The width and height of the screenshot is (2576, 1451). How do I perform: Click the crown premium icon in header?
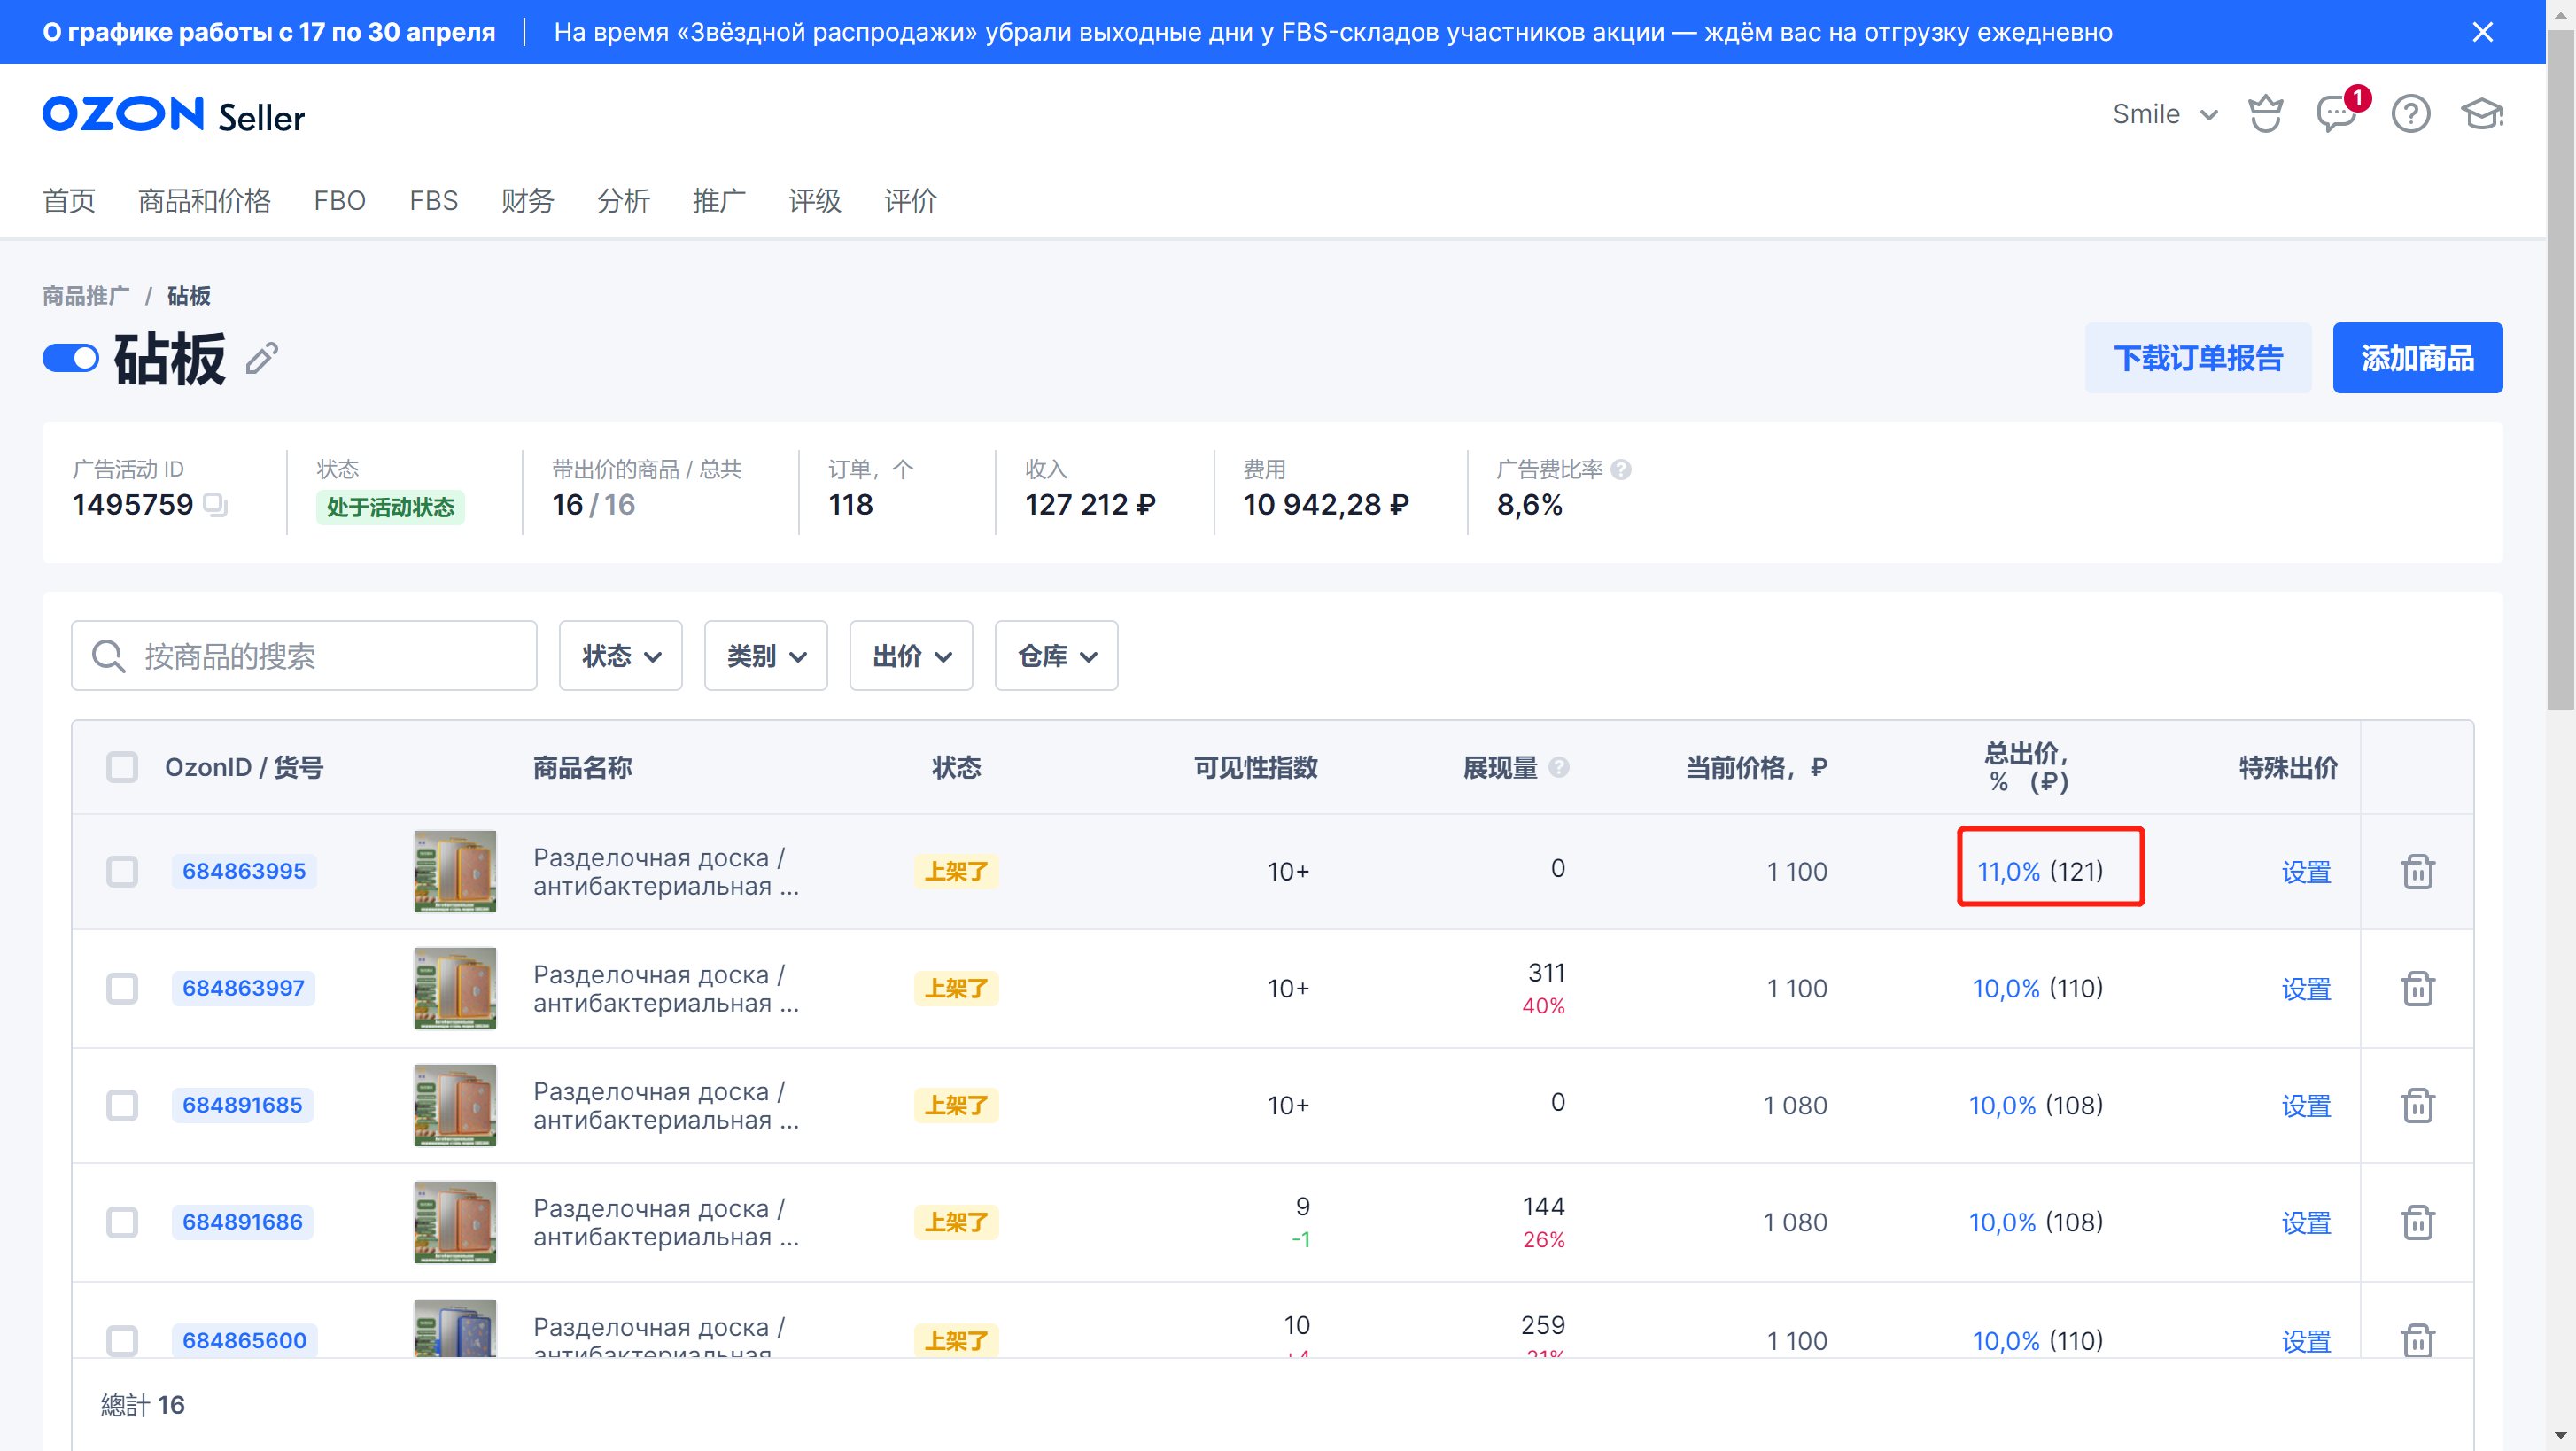point(2265,114)
